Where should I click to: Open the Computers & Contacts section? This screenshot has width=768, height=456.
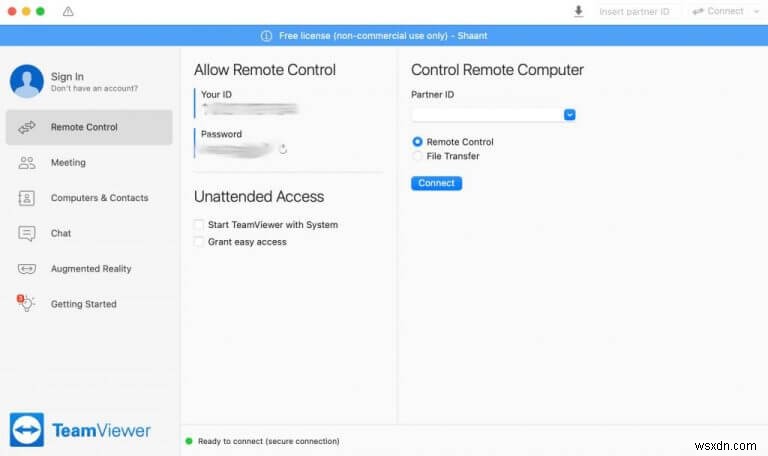click(89, 198)
